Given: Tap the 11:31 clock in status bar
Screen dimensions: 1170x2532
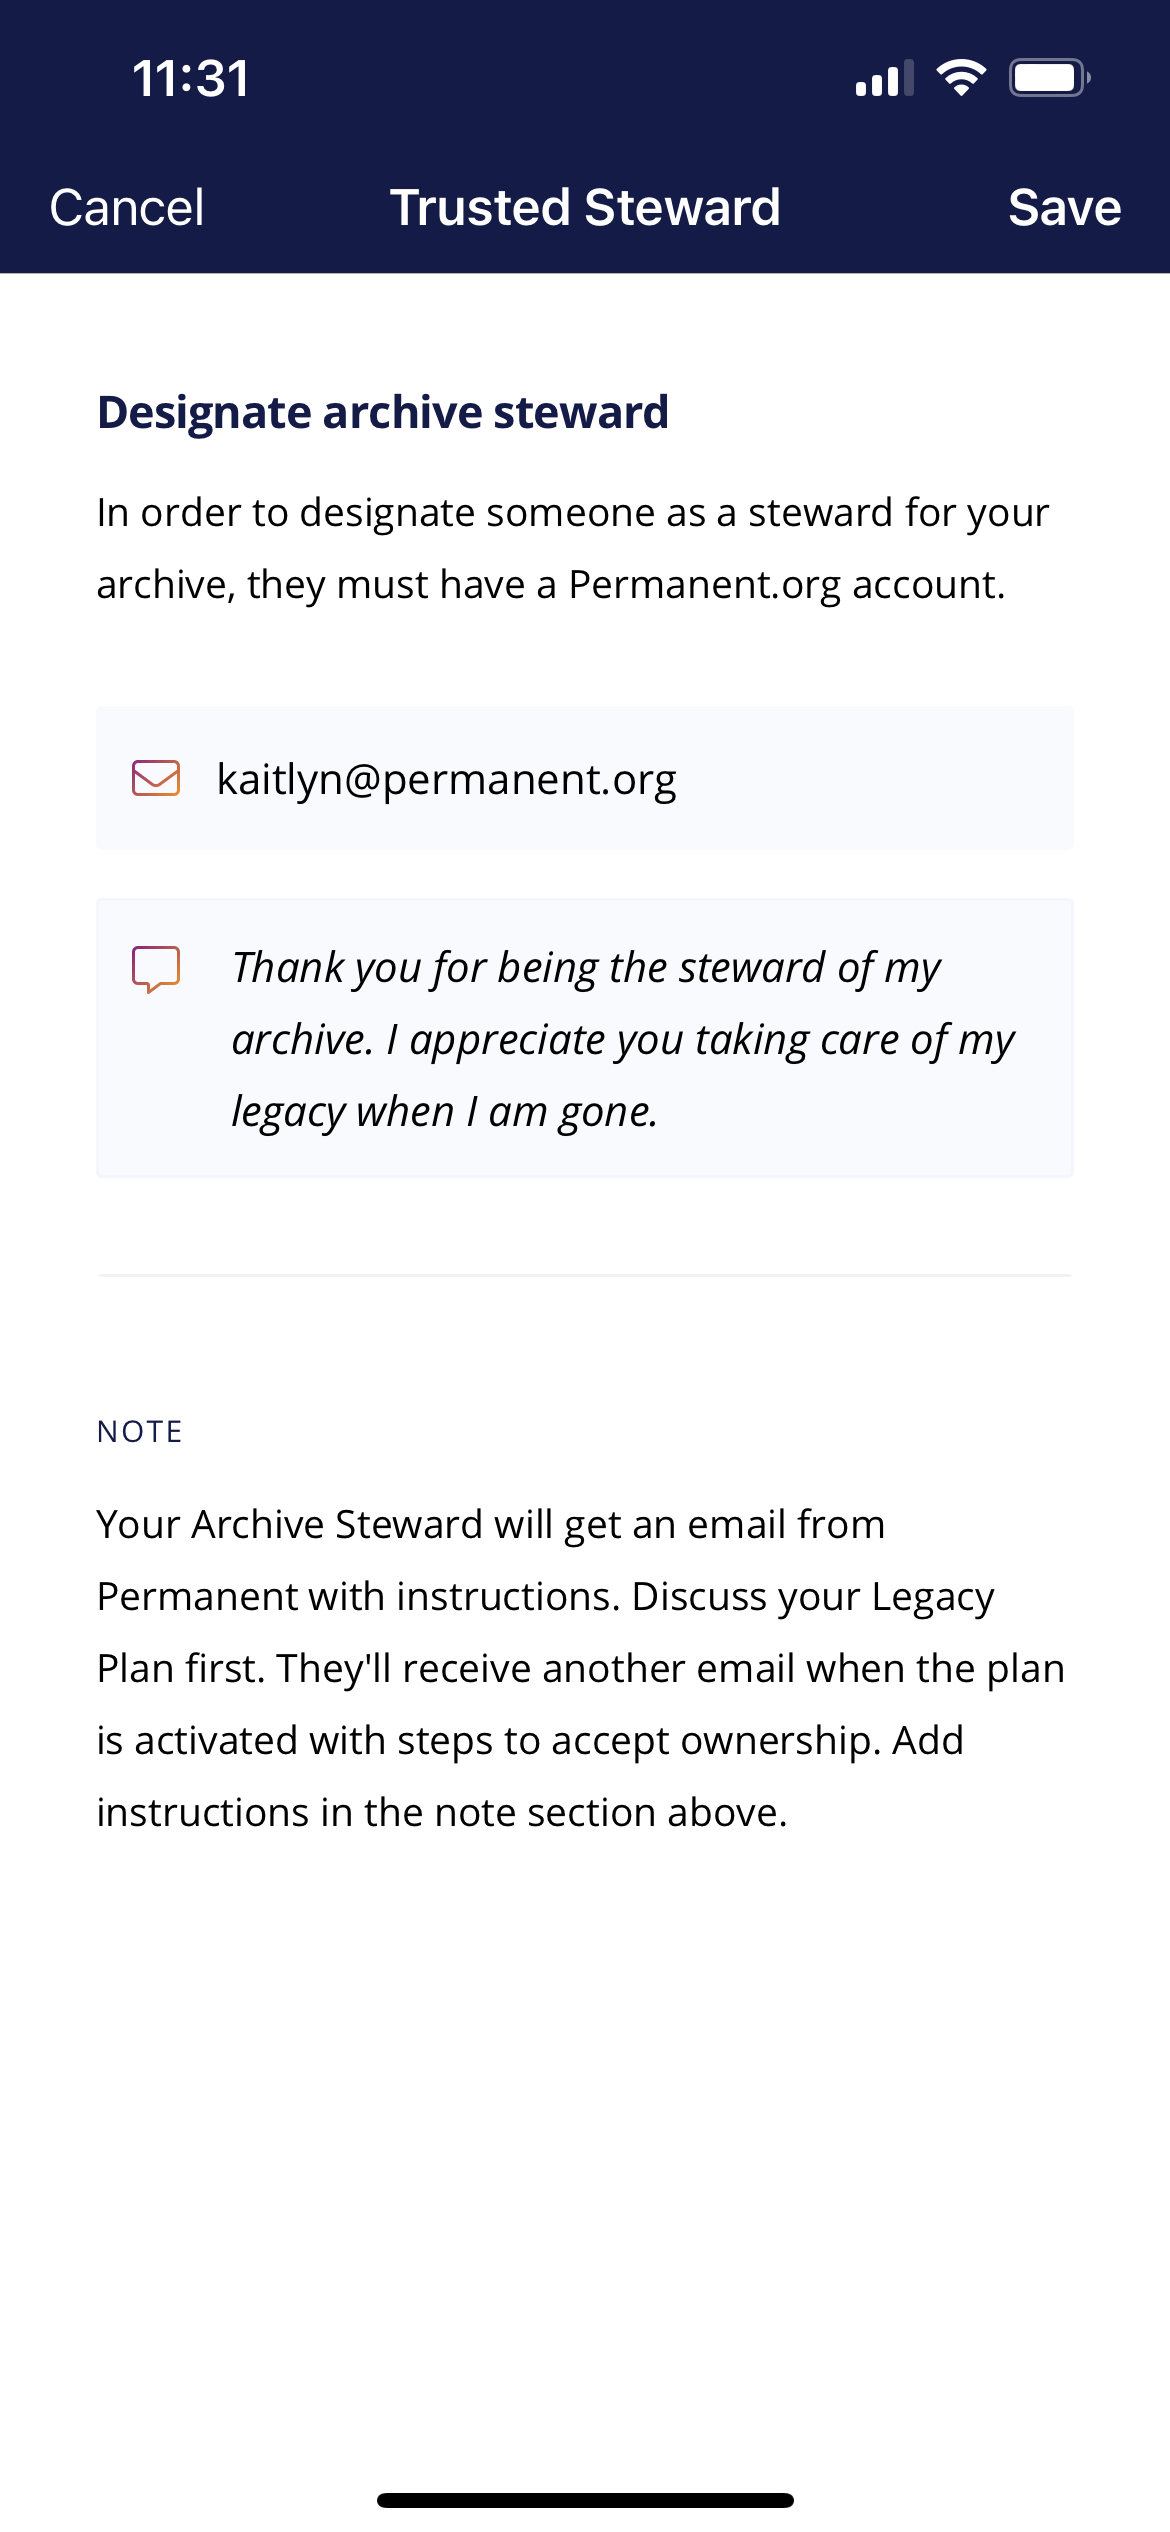Looking at the screenshot, I should (x=190, y=78).
